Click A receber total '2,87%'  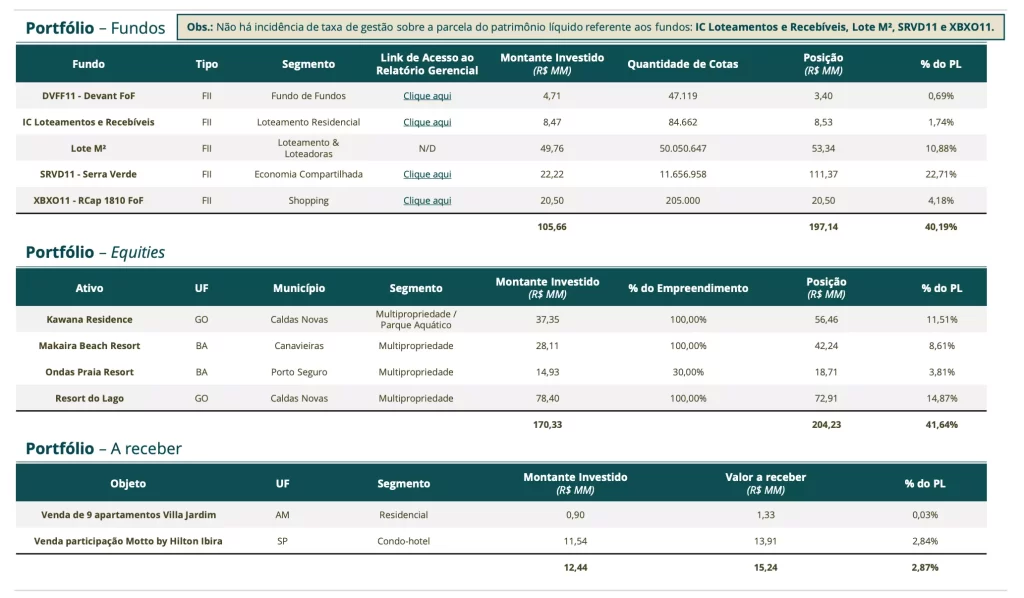(925, 568)
